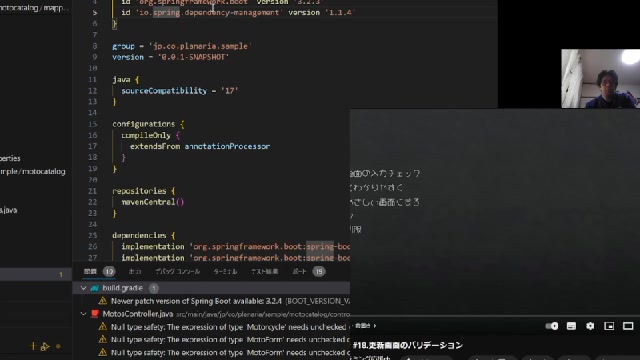Expand the chapter label arrow in video controls
Image resolution: width=640 pixels, height=360 pixels.
(x=375, y=326)
